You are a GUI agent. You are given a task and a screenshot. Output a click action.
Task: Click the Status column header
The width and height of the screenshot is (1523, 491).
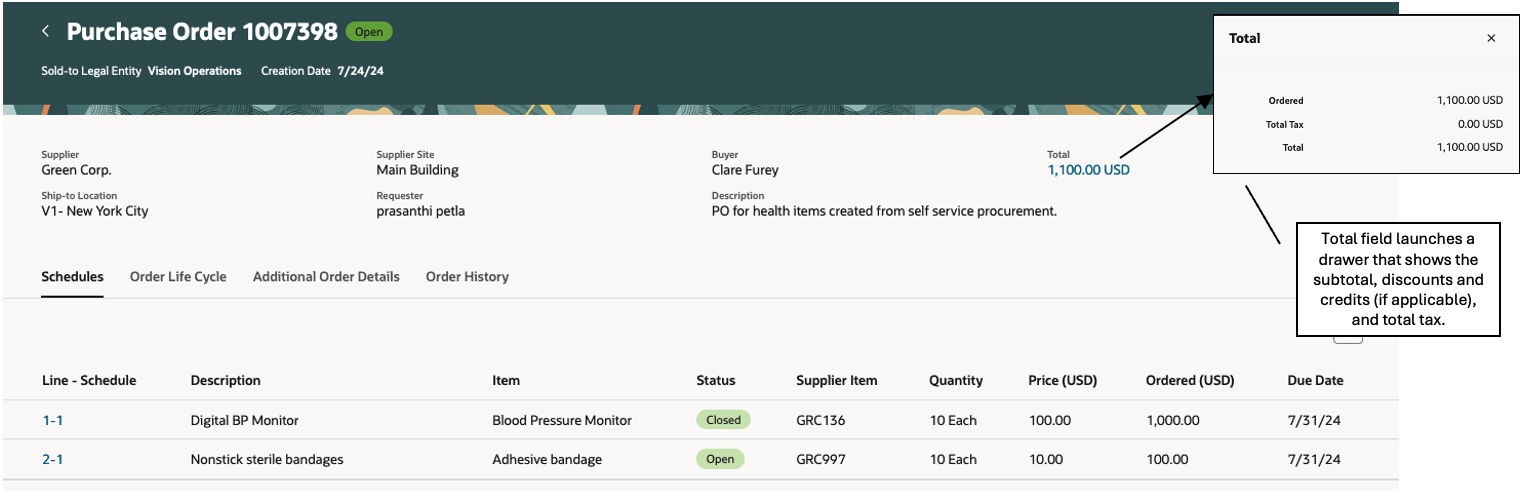(716, 381)
